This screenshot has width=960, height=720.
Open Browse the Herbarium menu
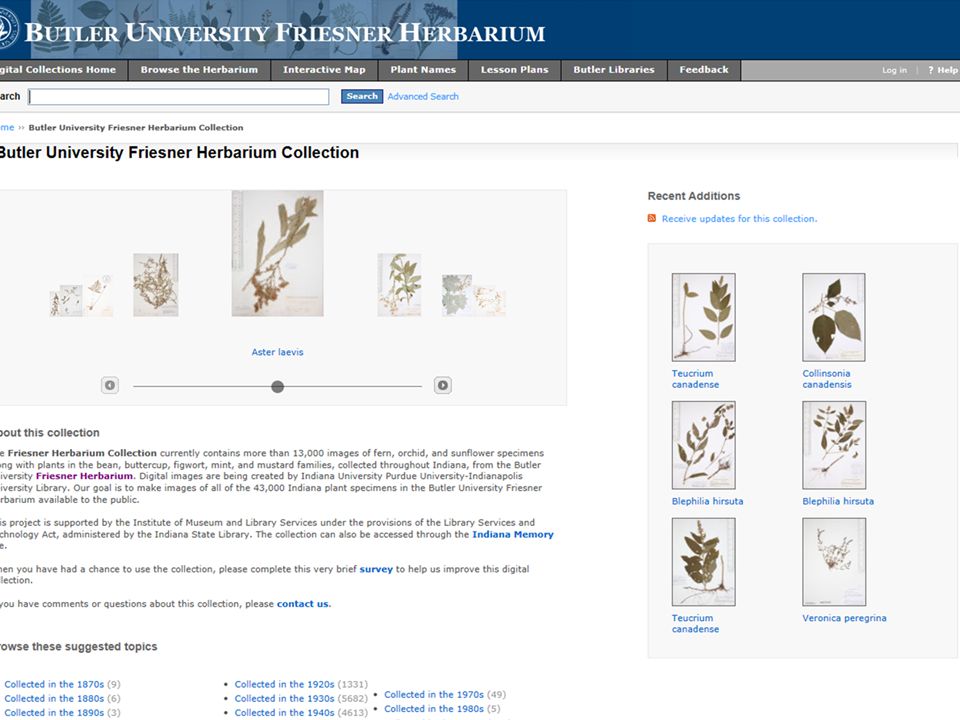point(199,70)
